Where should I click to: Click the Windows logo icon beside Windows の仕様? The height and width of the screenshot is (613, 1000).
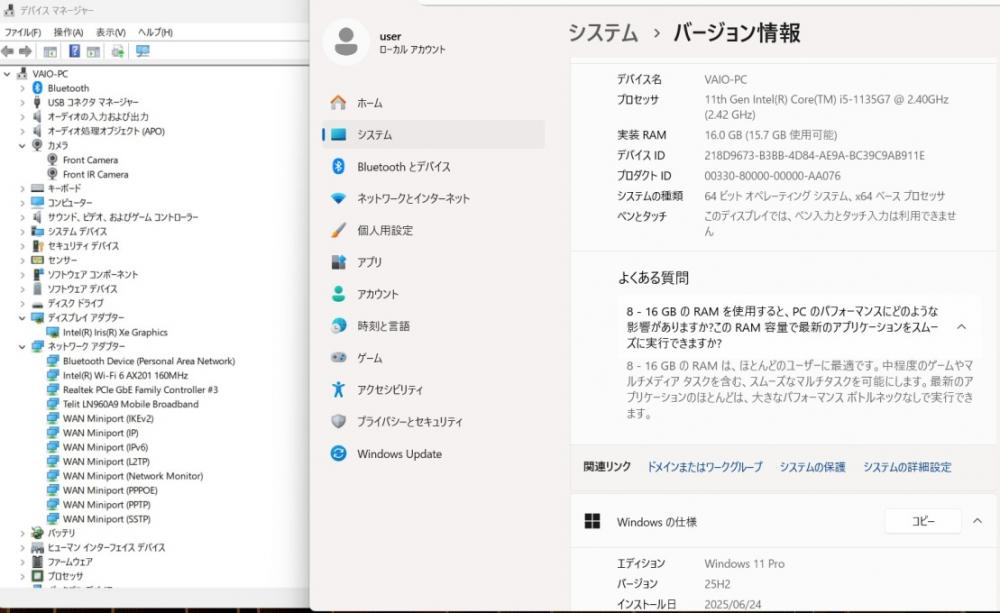click(x=592, y=521)
